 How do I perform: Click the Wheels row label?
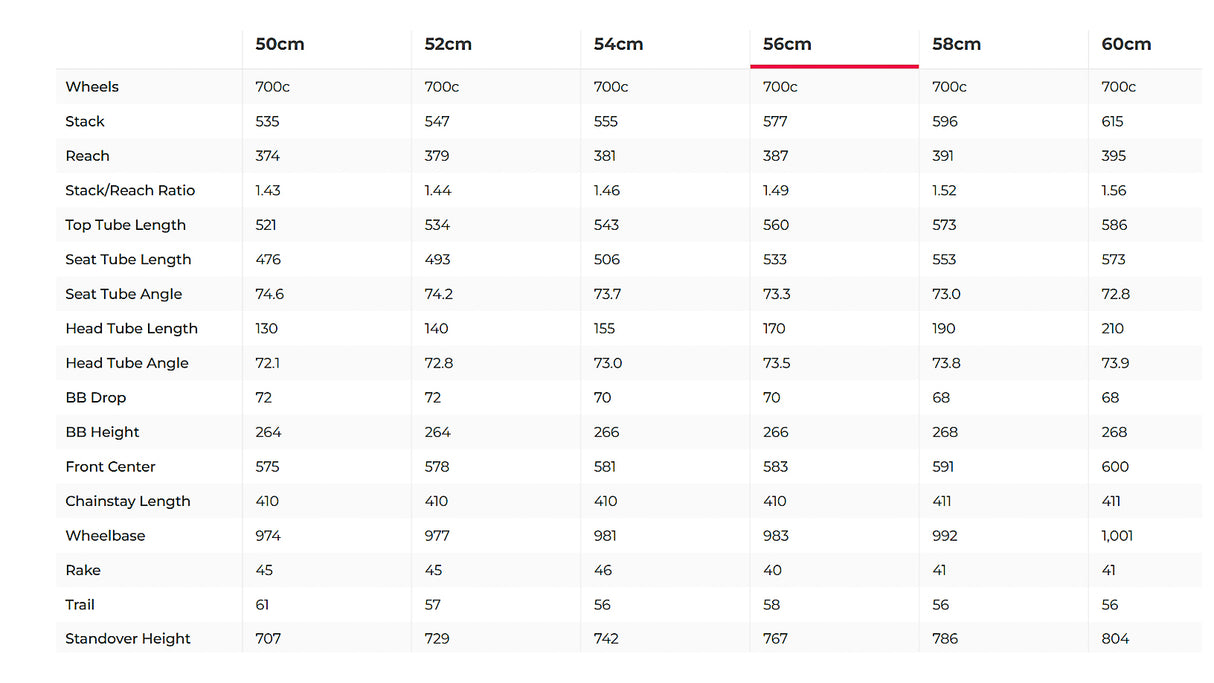tap(92, 87)
